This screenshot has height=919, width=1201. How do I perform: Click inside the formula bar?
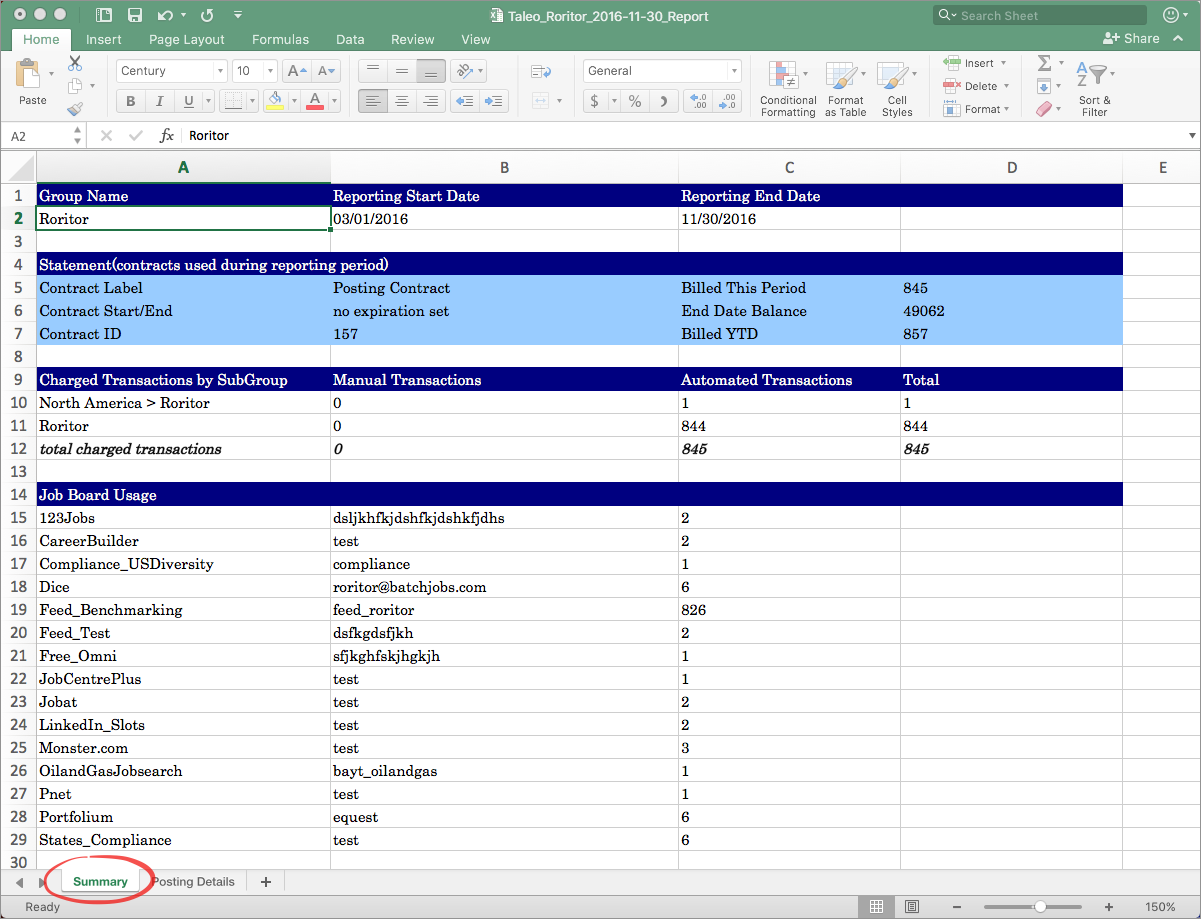(400, 134)
